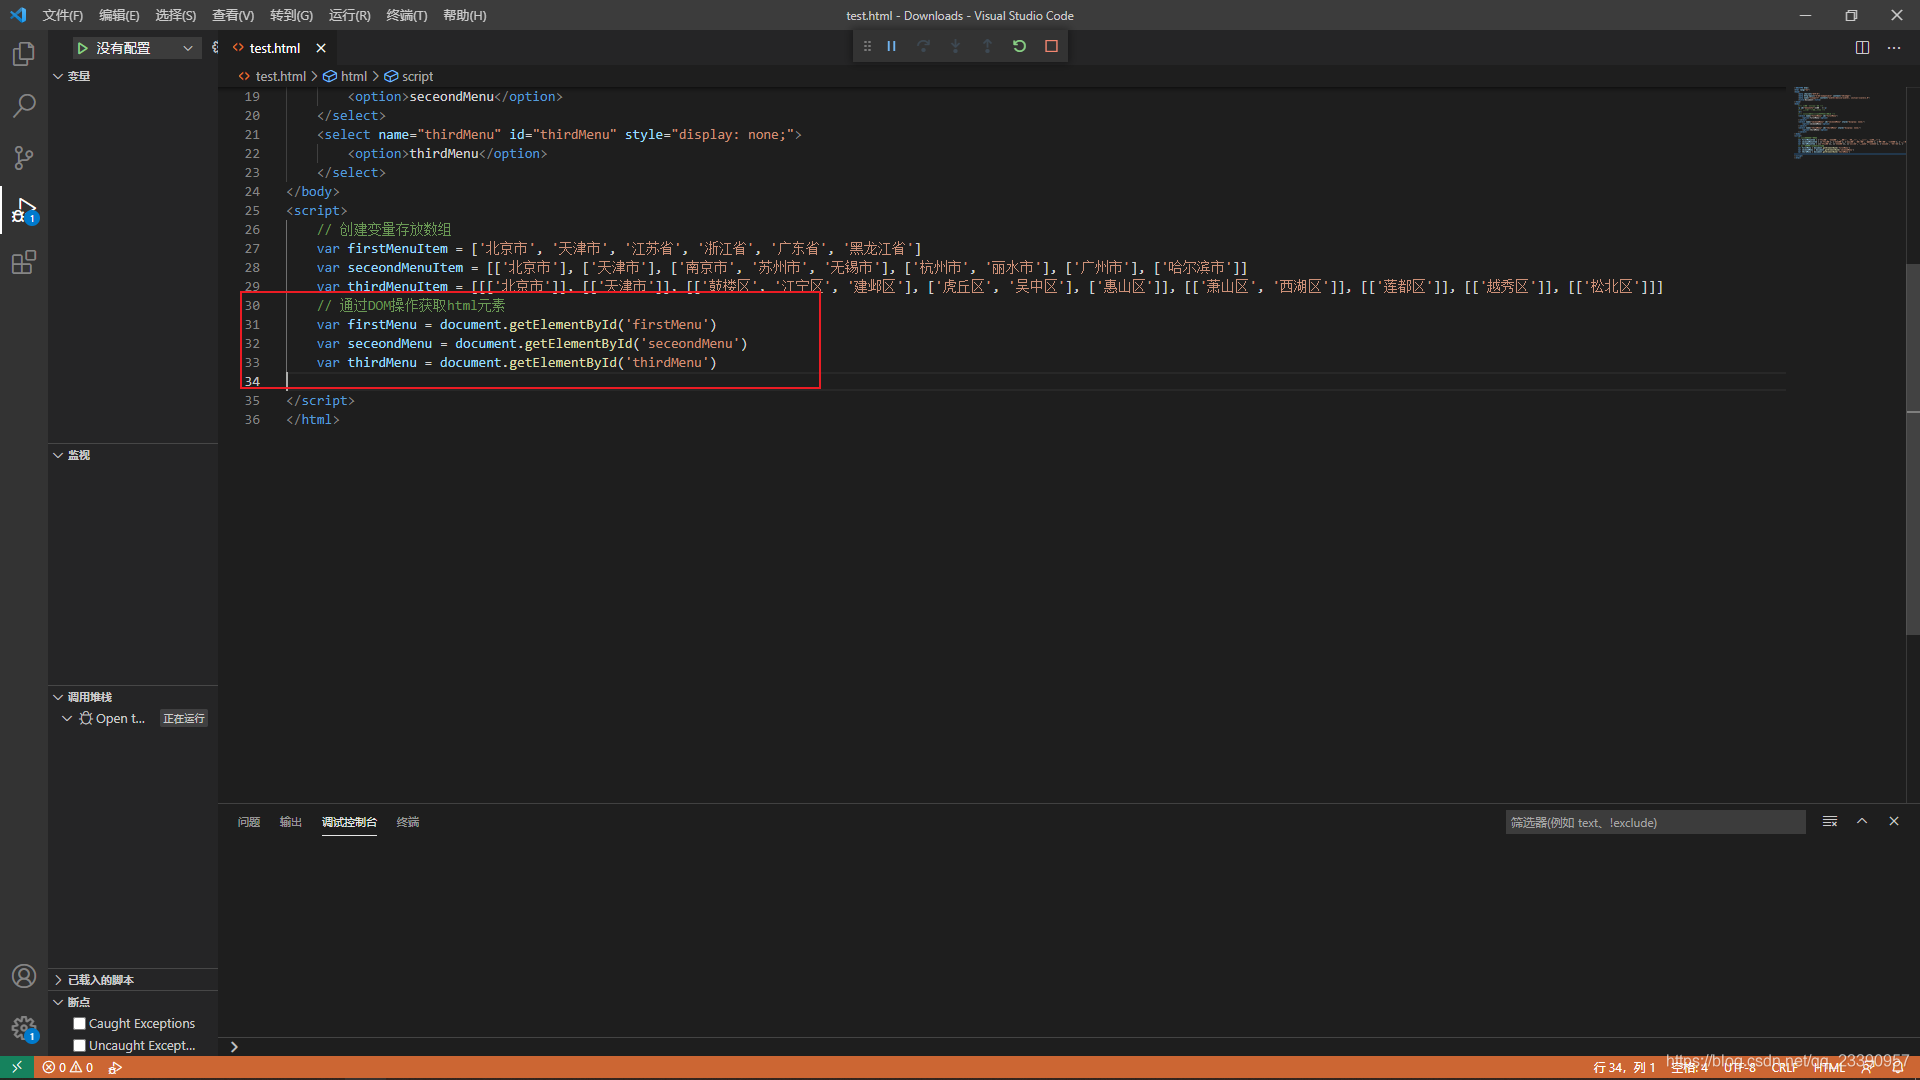Viewport: 1920px width, 1080px height.
Task: Expand the 断点 section
Action: point(59,1001)
